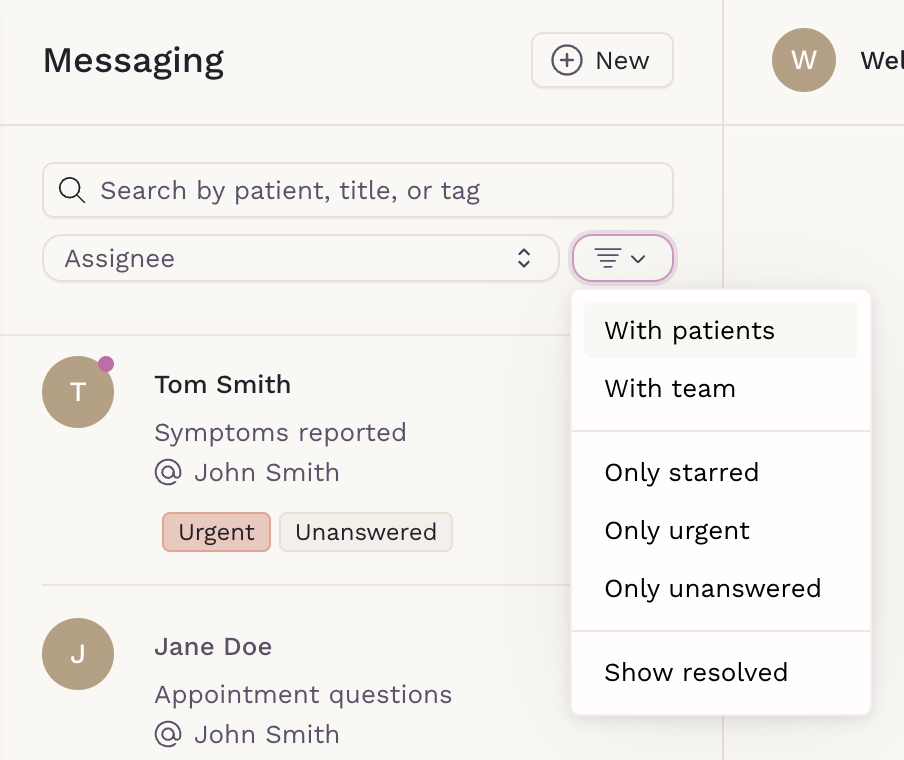Toggle the Only urgent filter
This screenshot has height=760, width=904.
click(721, 531)
